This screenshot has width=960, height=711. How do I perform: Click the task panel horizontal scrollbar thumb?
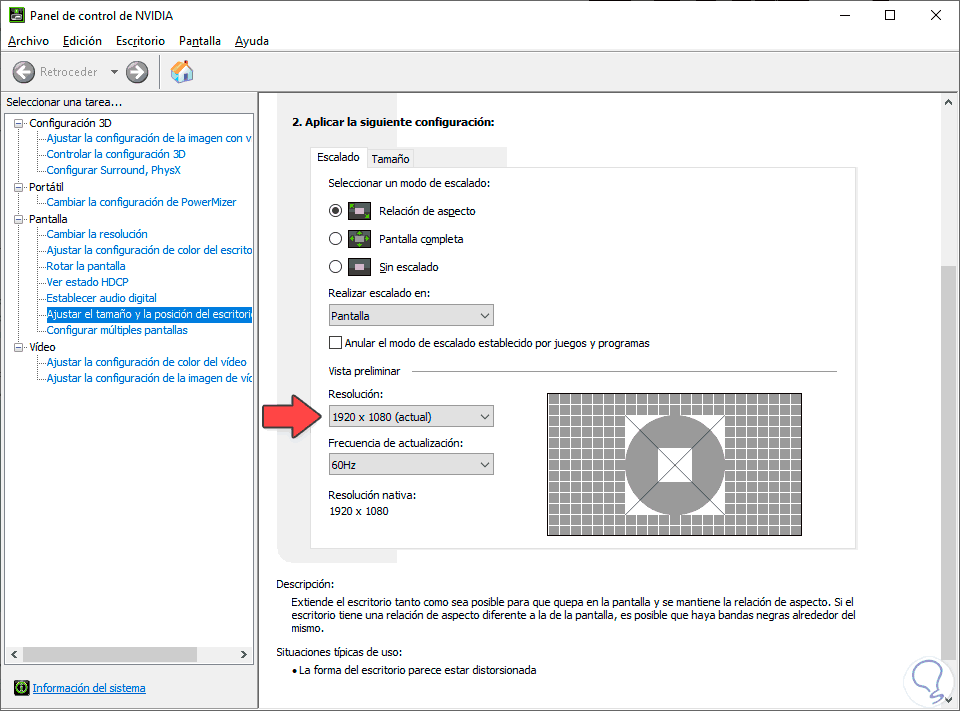pos(110,654)
